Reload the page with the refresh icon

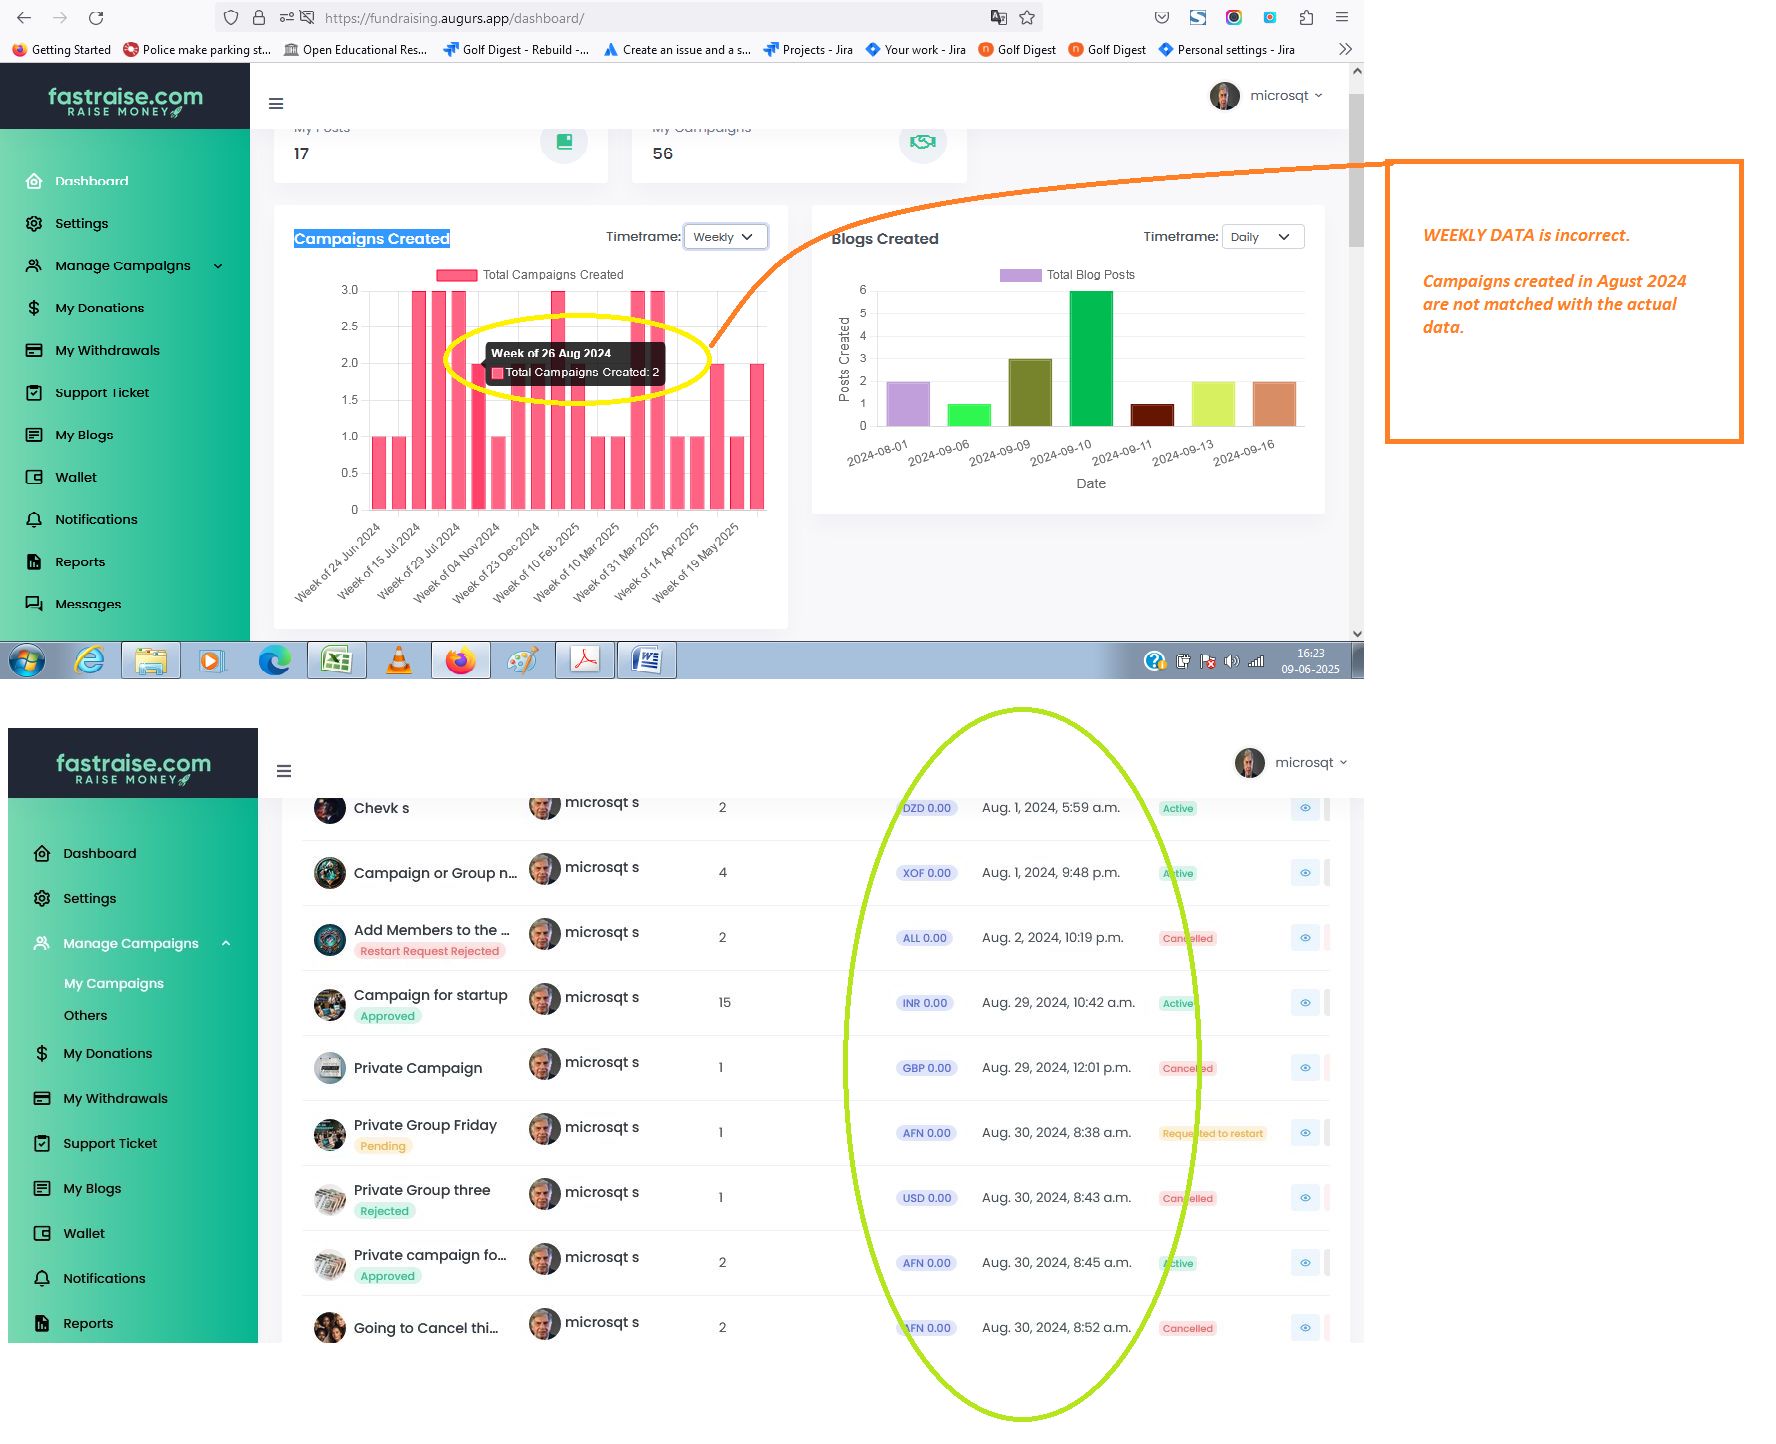96,18
